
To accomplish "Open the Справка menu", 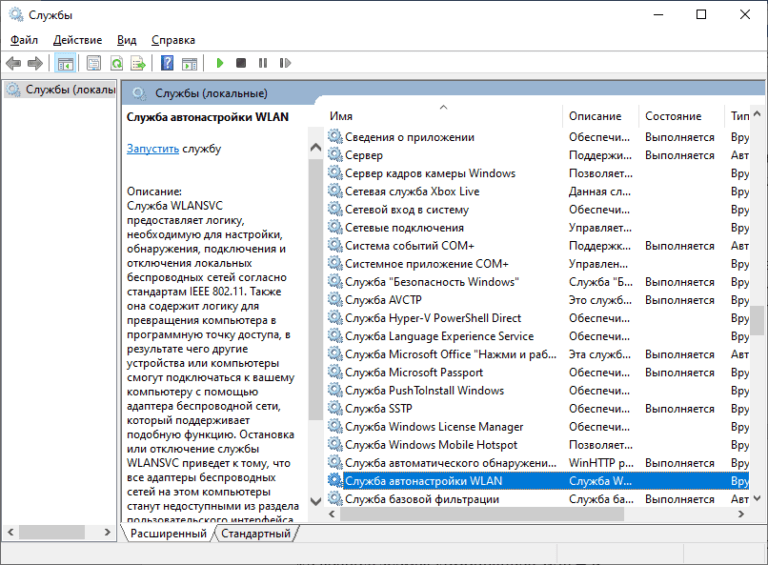I will (x=173, y=40).
